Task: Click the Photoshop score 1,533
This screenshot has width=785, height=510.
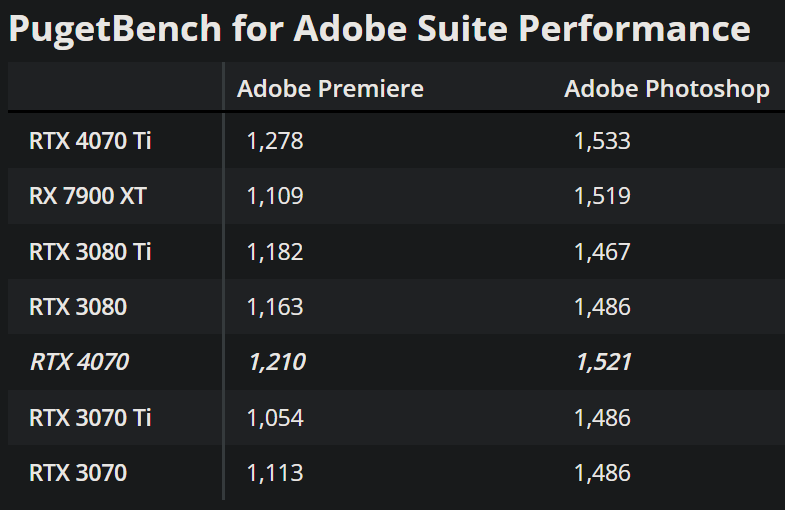Action: point(602,141)
